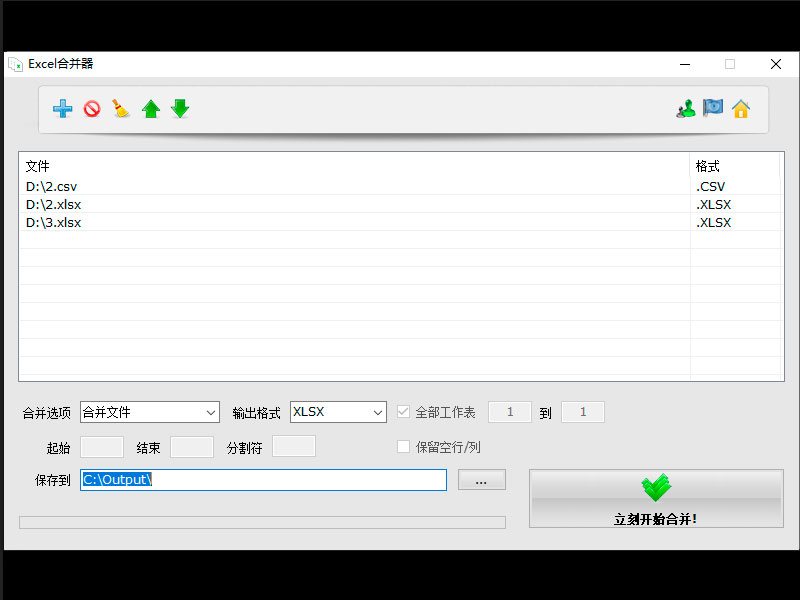Open the registration user icon

[686, 109]
